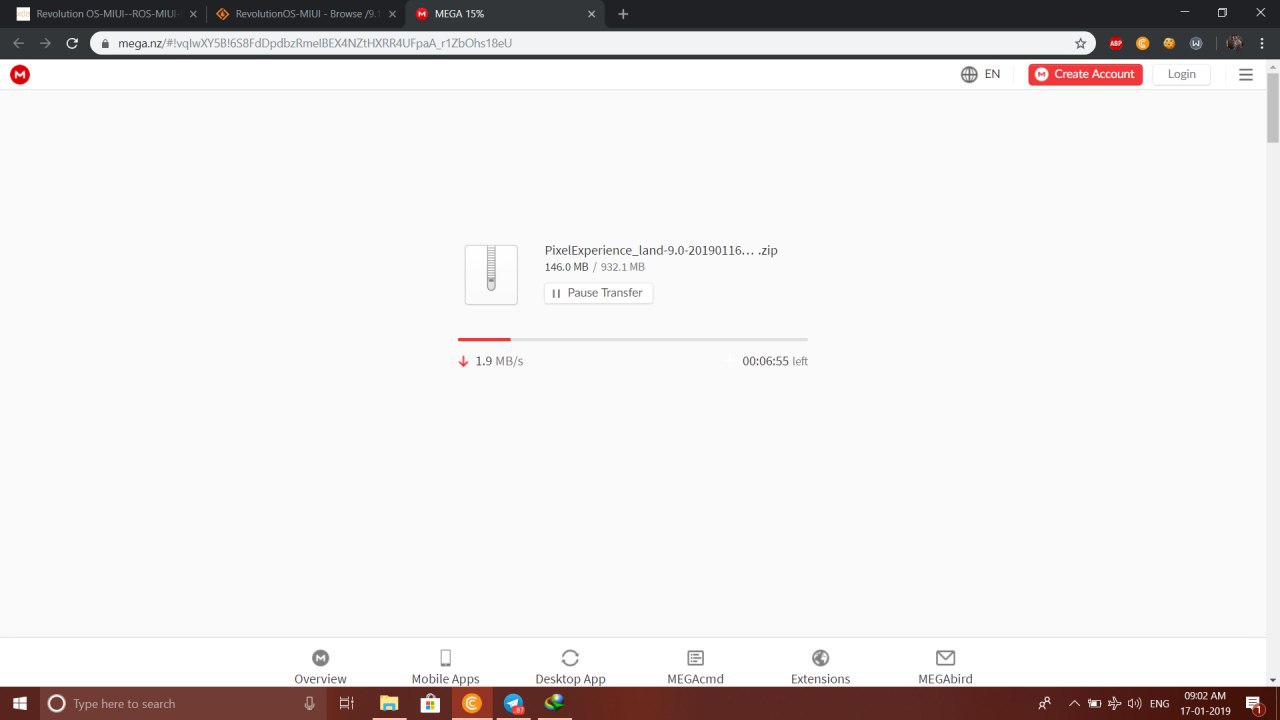Image resolution: width=1280 pixels, height=720 pixels.
Task: Open the Chrome three-dot menu
Action: click(x=1262, y=43)
